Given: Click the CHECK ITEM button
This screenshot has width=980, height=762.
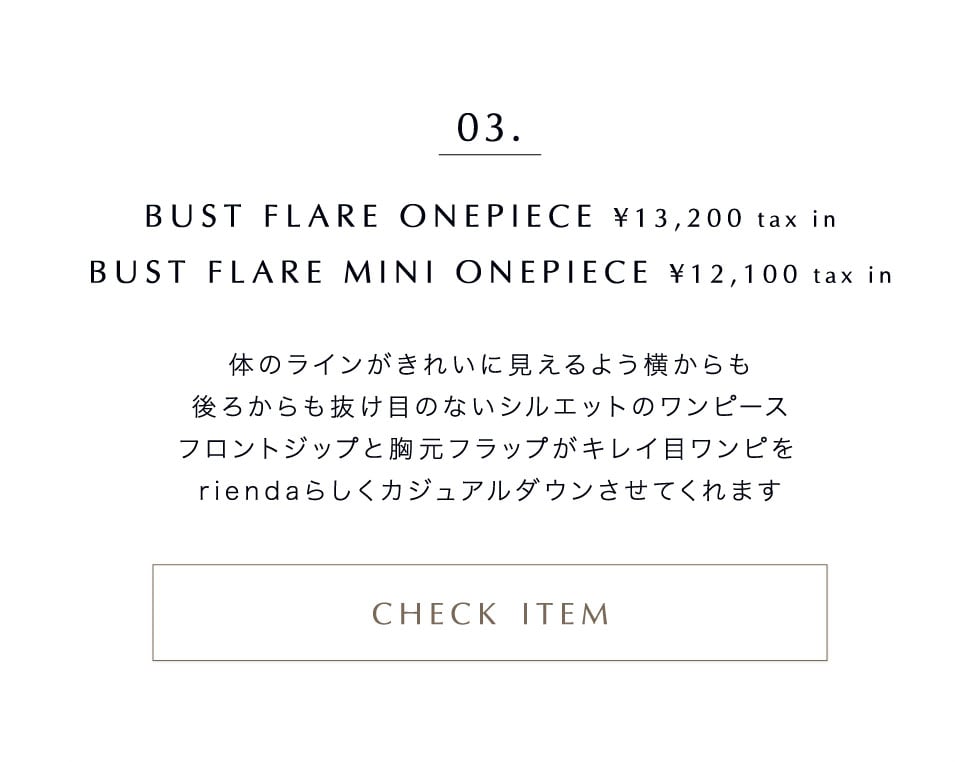Looking at the screenshot, I should (x=490, y=612).
